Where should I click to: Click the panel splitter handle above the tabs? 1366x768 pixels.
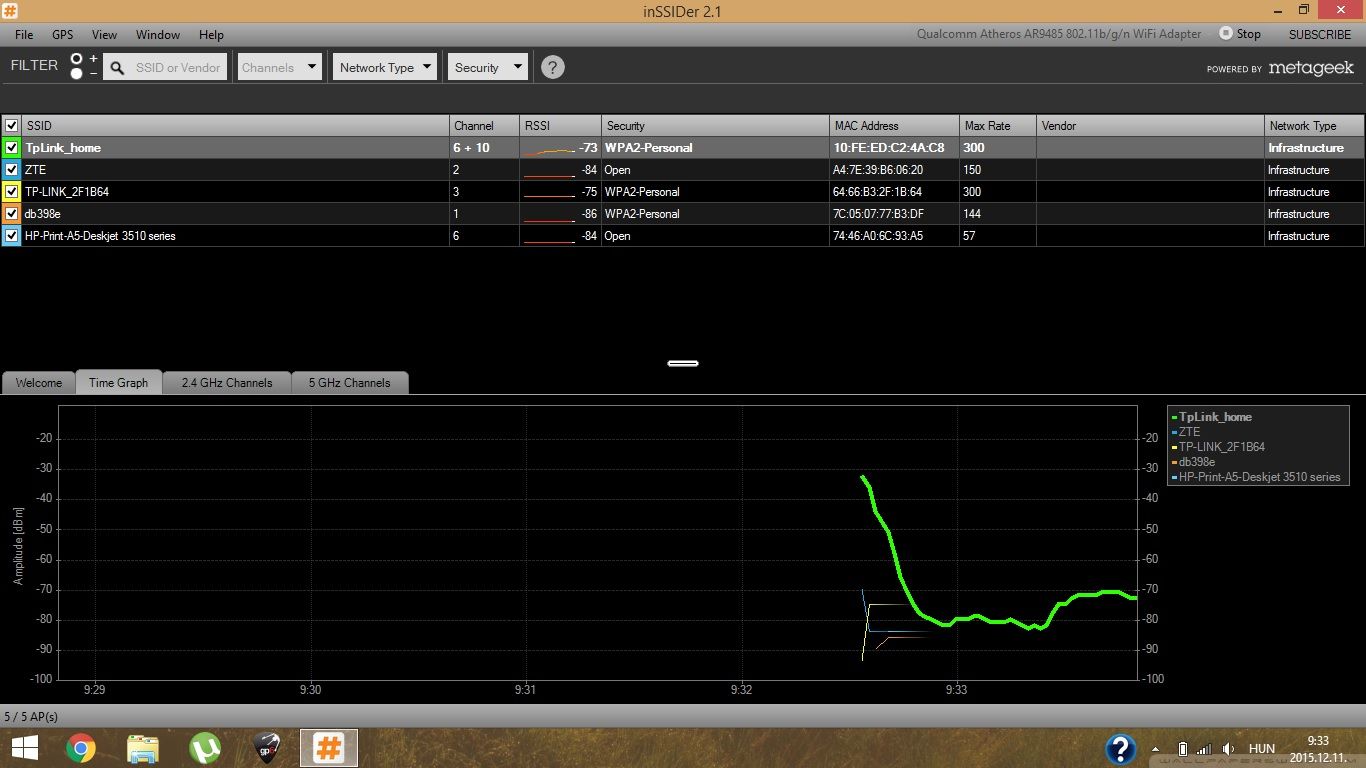682,363
